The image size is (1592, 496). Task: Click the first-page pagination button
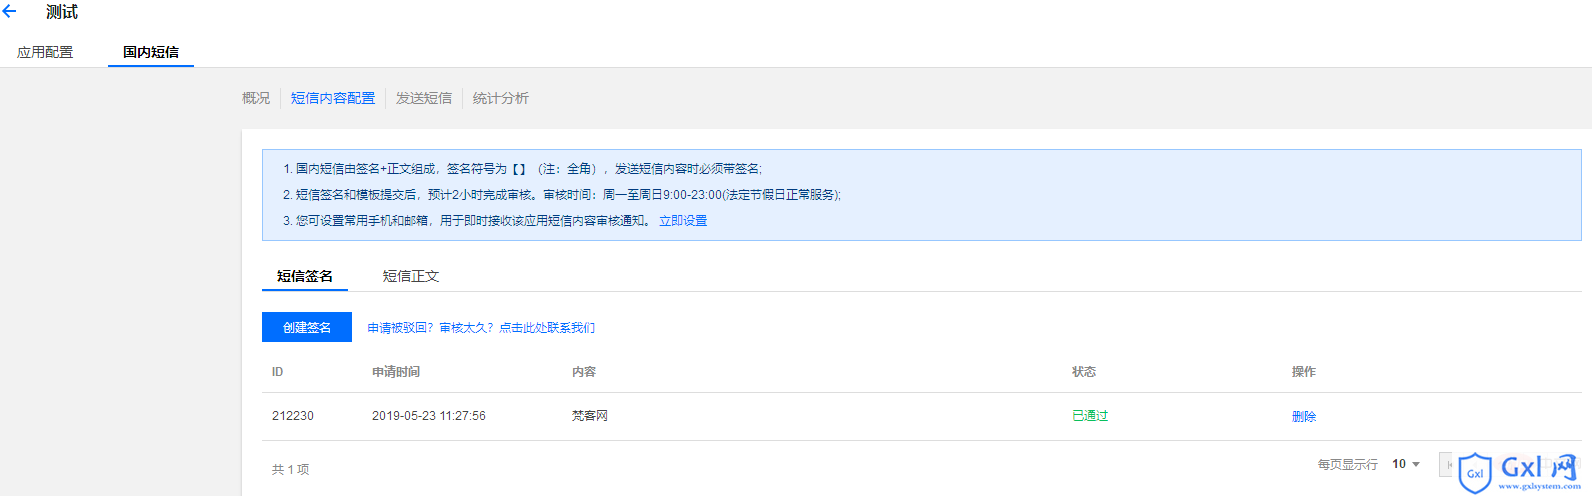1449,464
